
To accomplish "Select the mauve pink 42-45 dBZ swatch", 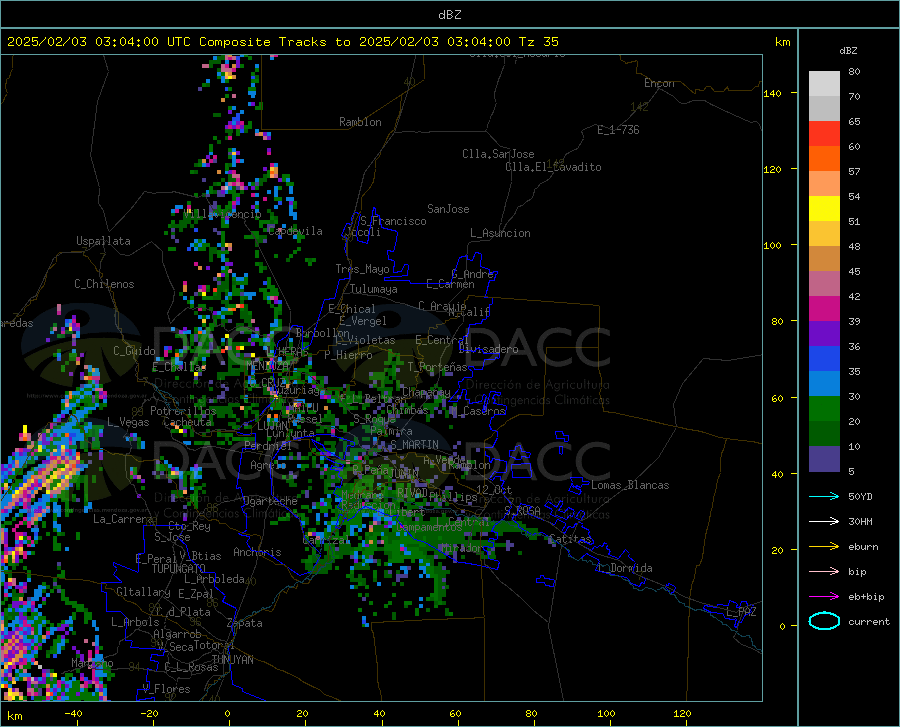I will click(x=824, y=284).
